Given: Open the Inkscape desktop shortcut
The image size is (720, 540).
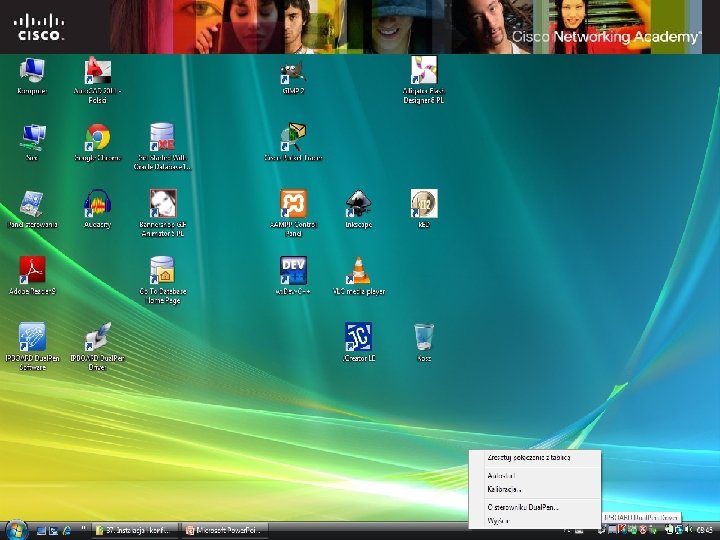Looking at the screenshot, I should tap(358, 204).
